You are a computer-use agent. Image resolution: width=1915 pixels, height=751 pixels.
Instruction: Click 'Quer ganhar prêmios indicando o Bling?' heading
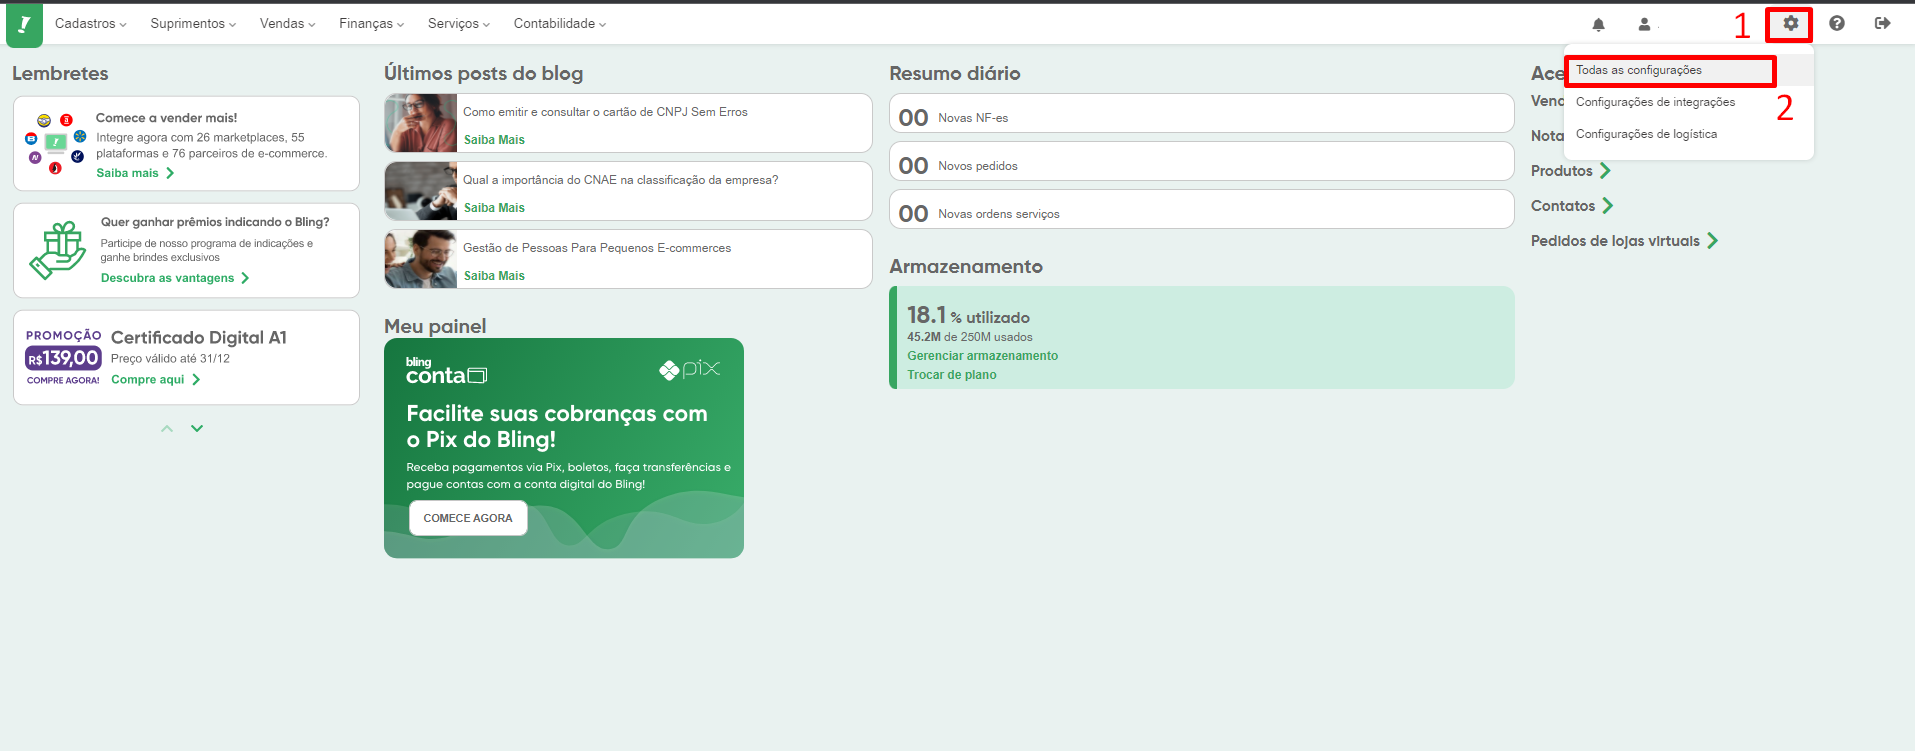pyautogui.click(x=215, y=222)
